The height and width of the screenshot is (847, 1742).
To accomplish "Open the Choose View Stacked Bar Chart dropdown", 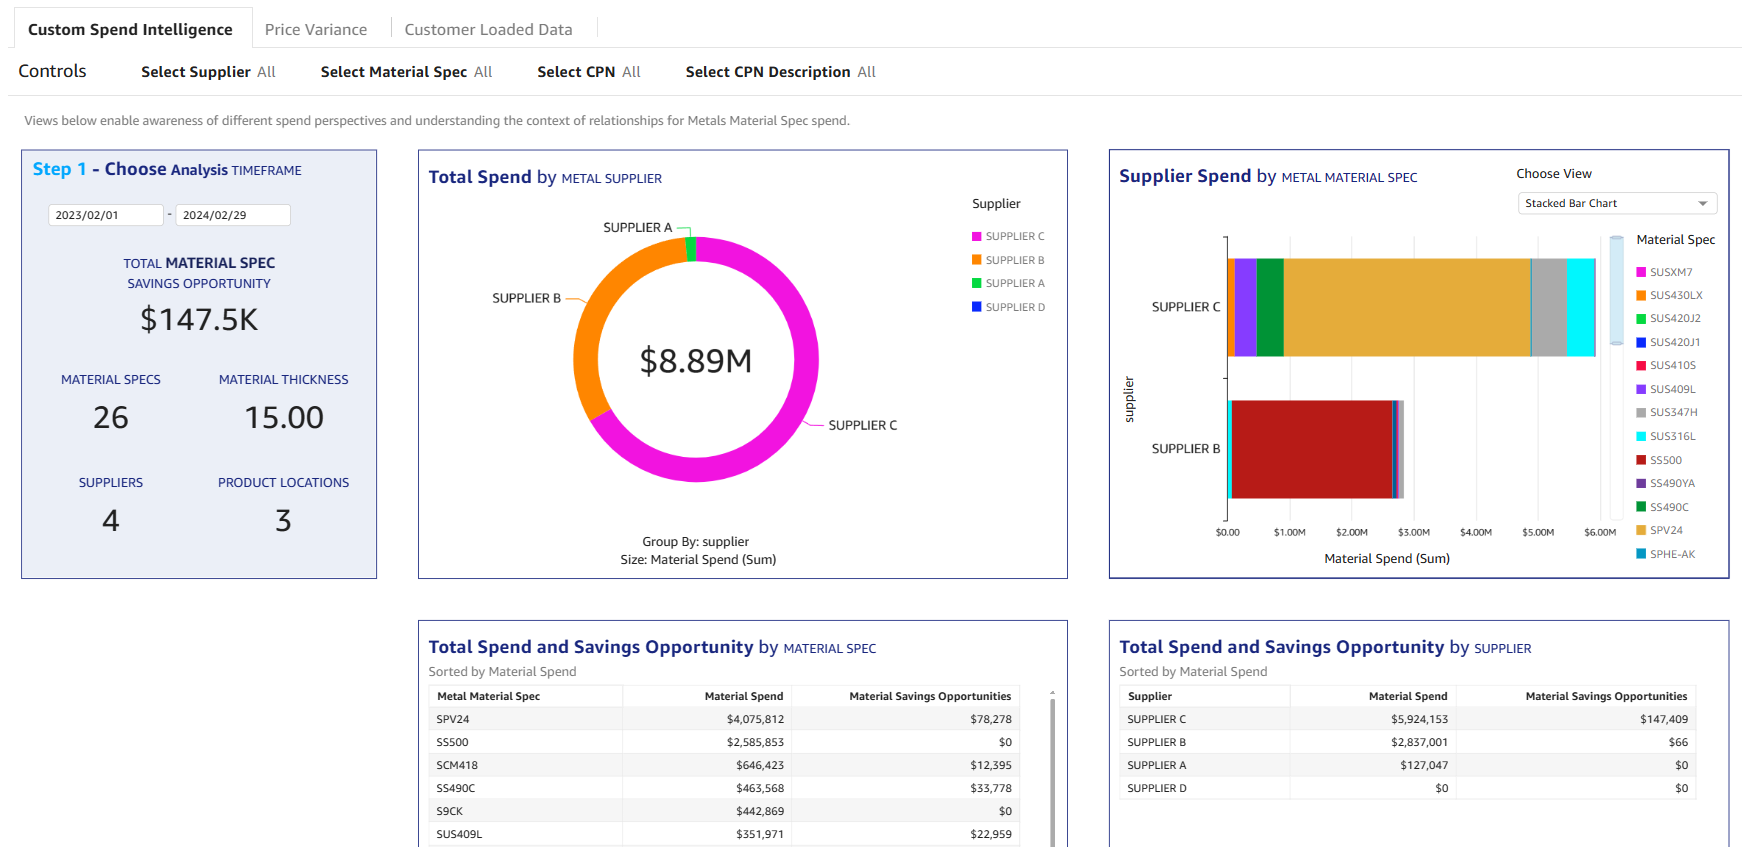I will (1616, 203).
